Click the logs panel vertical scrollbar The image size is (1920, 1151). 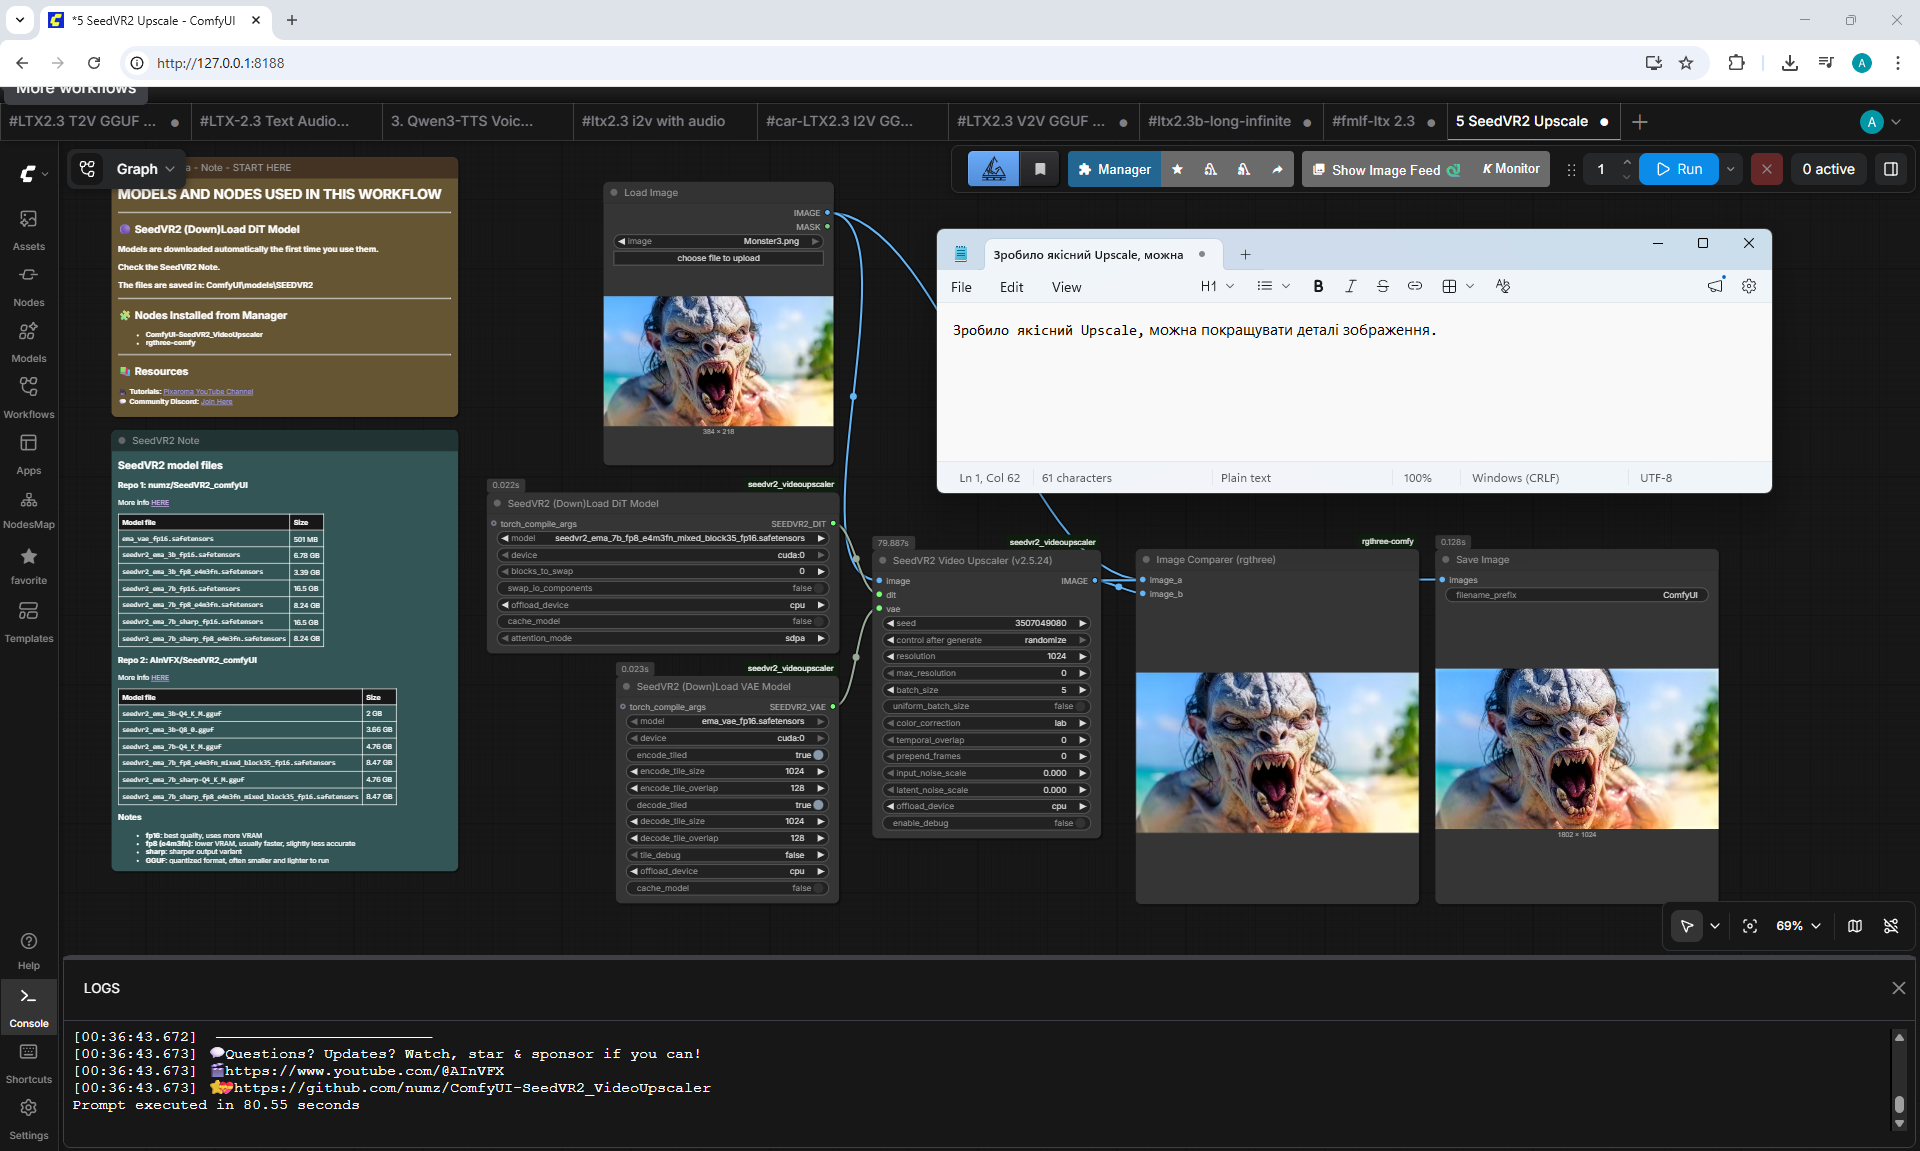(x=1899, y=1080)
